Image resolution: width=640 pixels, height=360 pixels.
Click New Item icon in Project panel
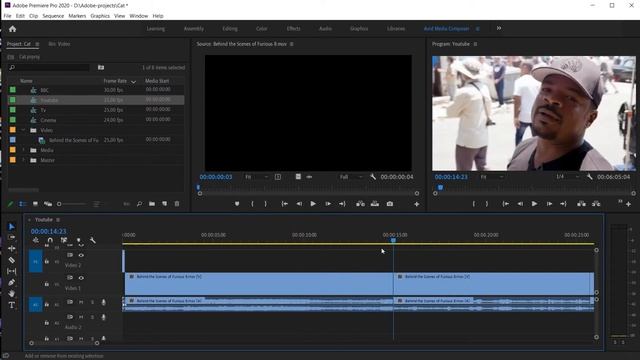coord(164,204)
